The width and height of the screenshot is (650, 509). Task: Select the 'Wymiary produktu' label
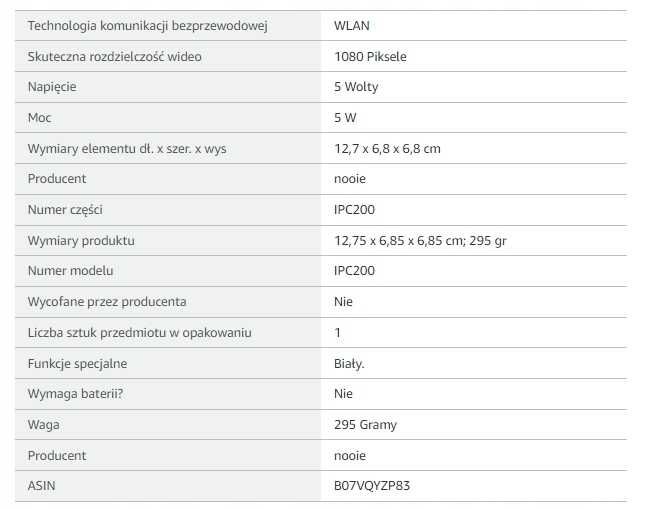(x=81, y=240)
